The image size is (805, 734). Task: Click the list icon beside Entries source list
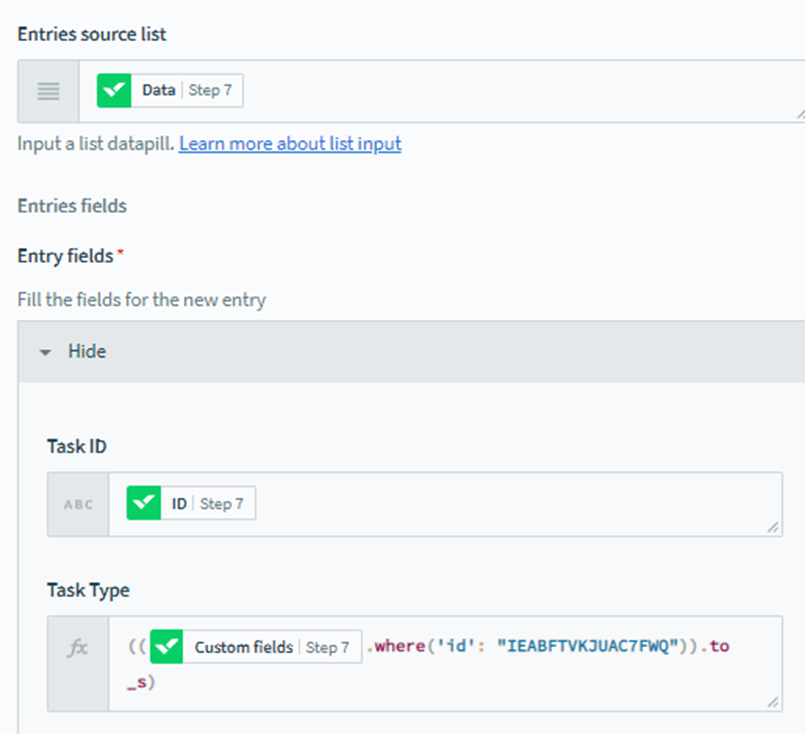click(48, 91)
